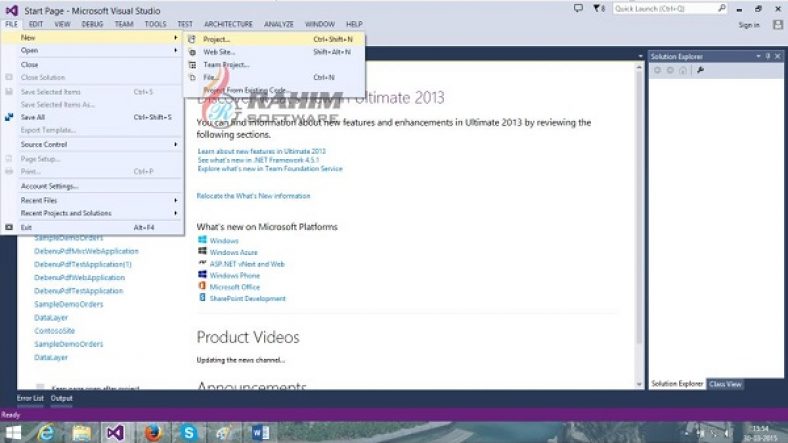The height and width of the screenshot is (443, 788).
Task: Select Project... in the New submenu
Action: pos(274,39)
